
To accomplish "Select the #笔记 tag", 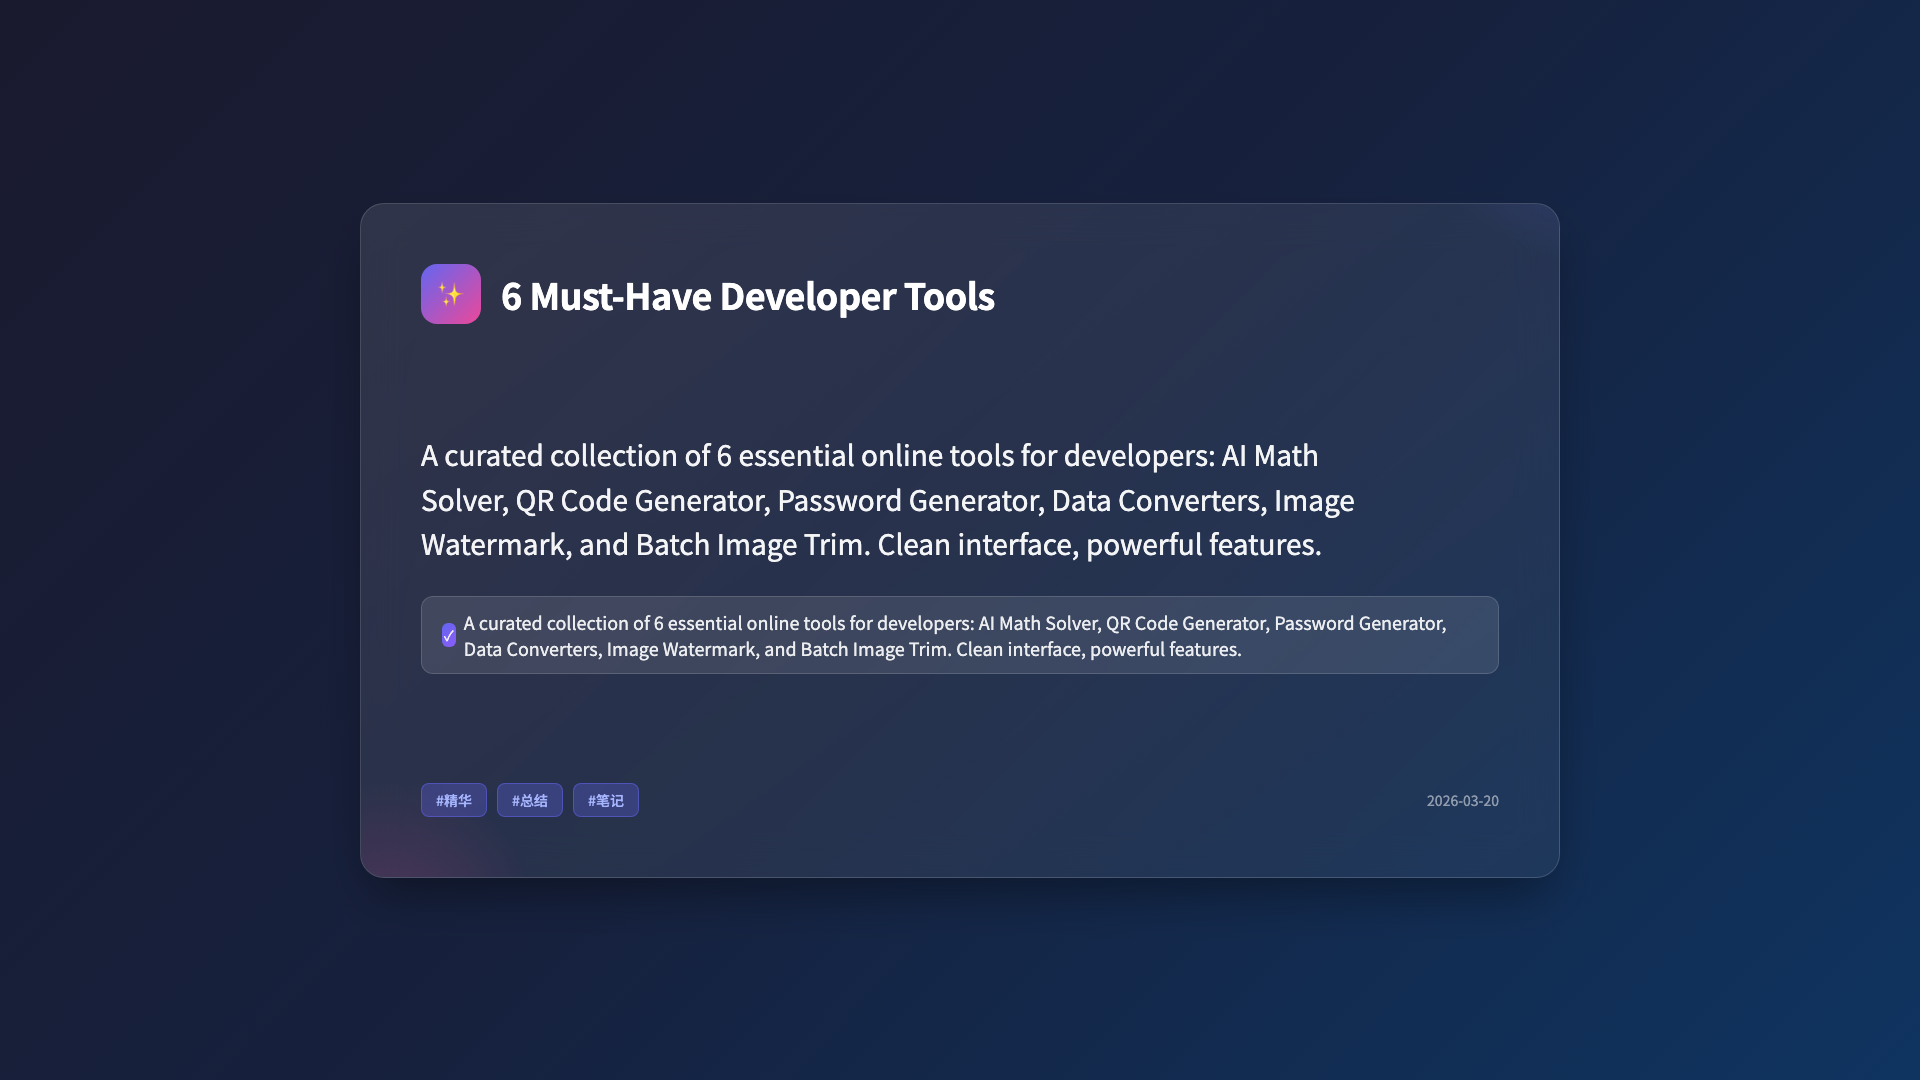I will (x=606, y=800).
